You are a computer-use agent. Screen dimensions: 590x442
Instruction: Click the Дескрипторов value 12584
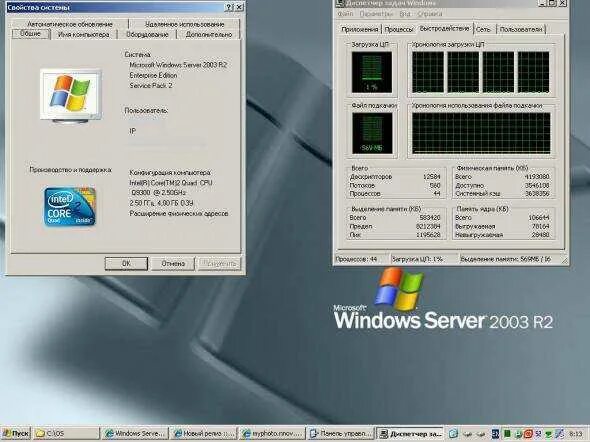point(432,177)
